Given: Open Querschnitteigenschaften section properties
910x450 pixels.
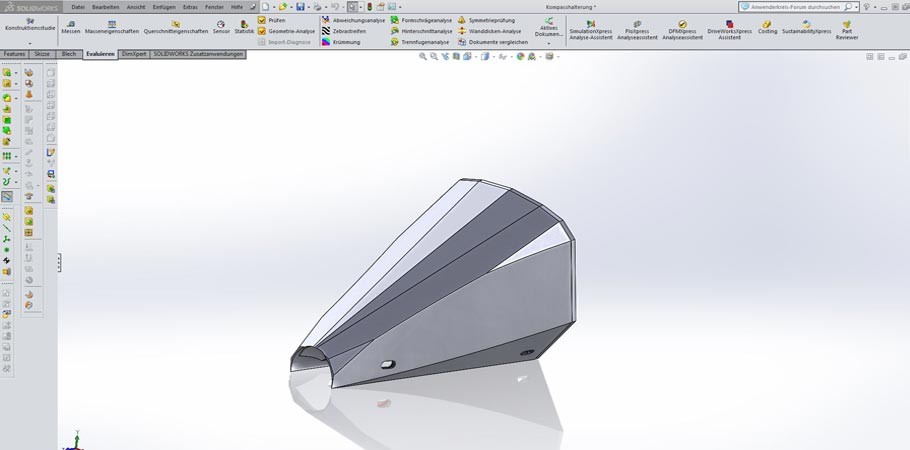Looking at the screenshot, I should (176, 27).
